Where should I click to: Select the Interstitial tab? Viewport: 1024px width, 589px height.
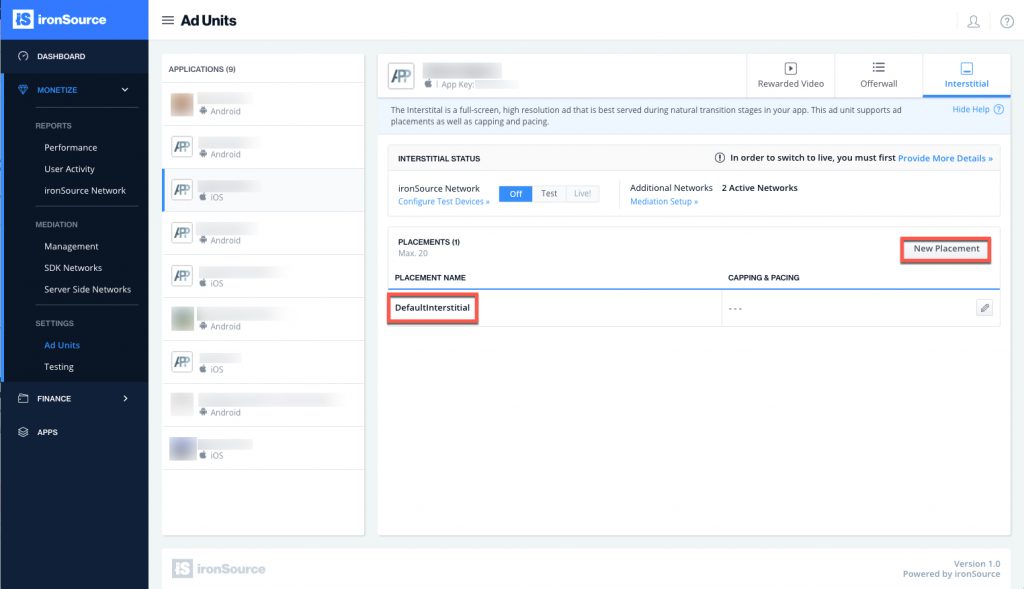click(967, 76)
